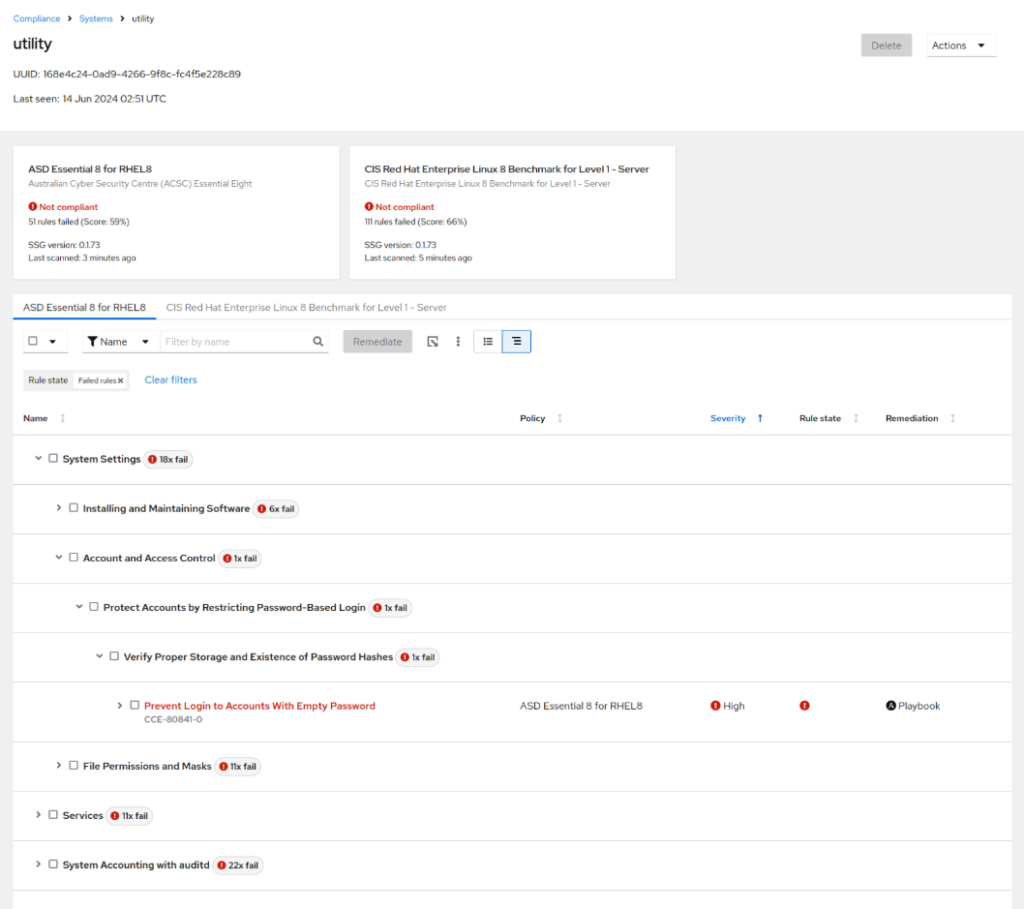
Task: Sort by Policy column arrows
Action: pos(560,419)
